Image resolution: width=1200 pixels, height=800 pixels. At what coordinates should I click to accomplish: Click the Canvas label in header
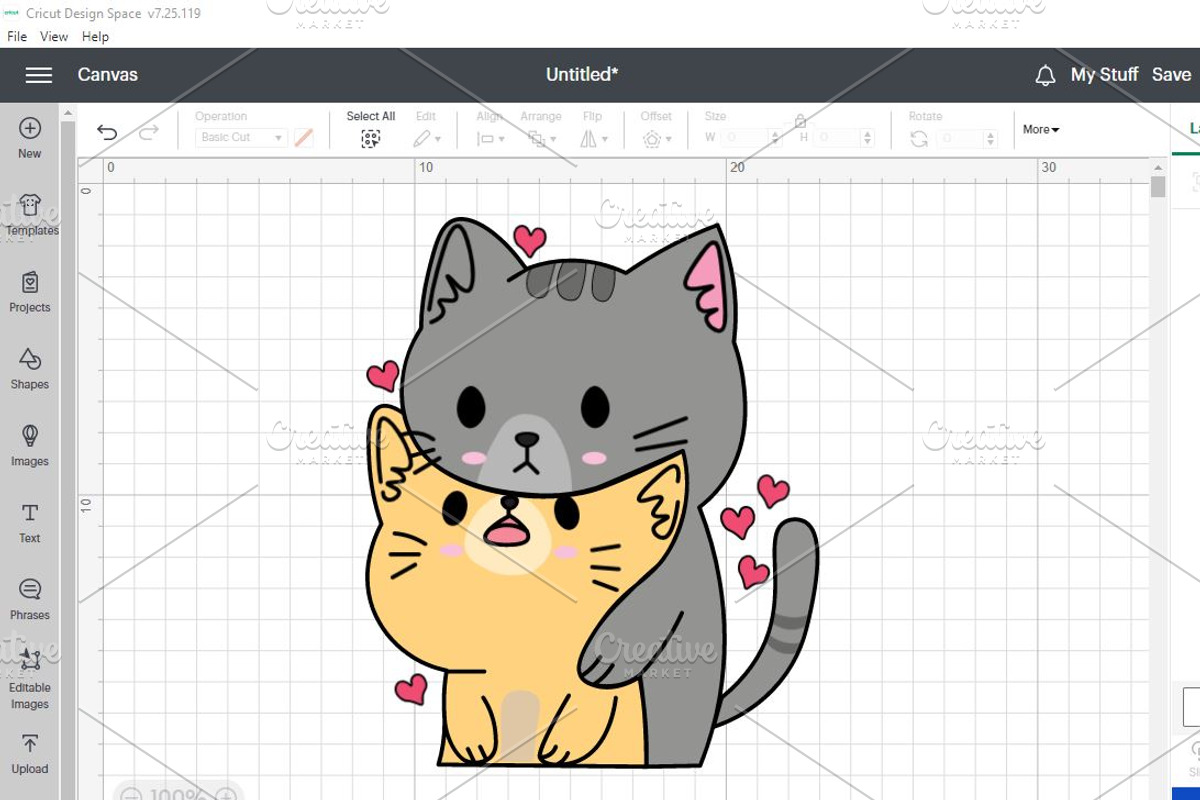[108, 75]
